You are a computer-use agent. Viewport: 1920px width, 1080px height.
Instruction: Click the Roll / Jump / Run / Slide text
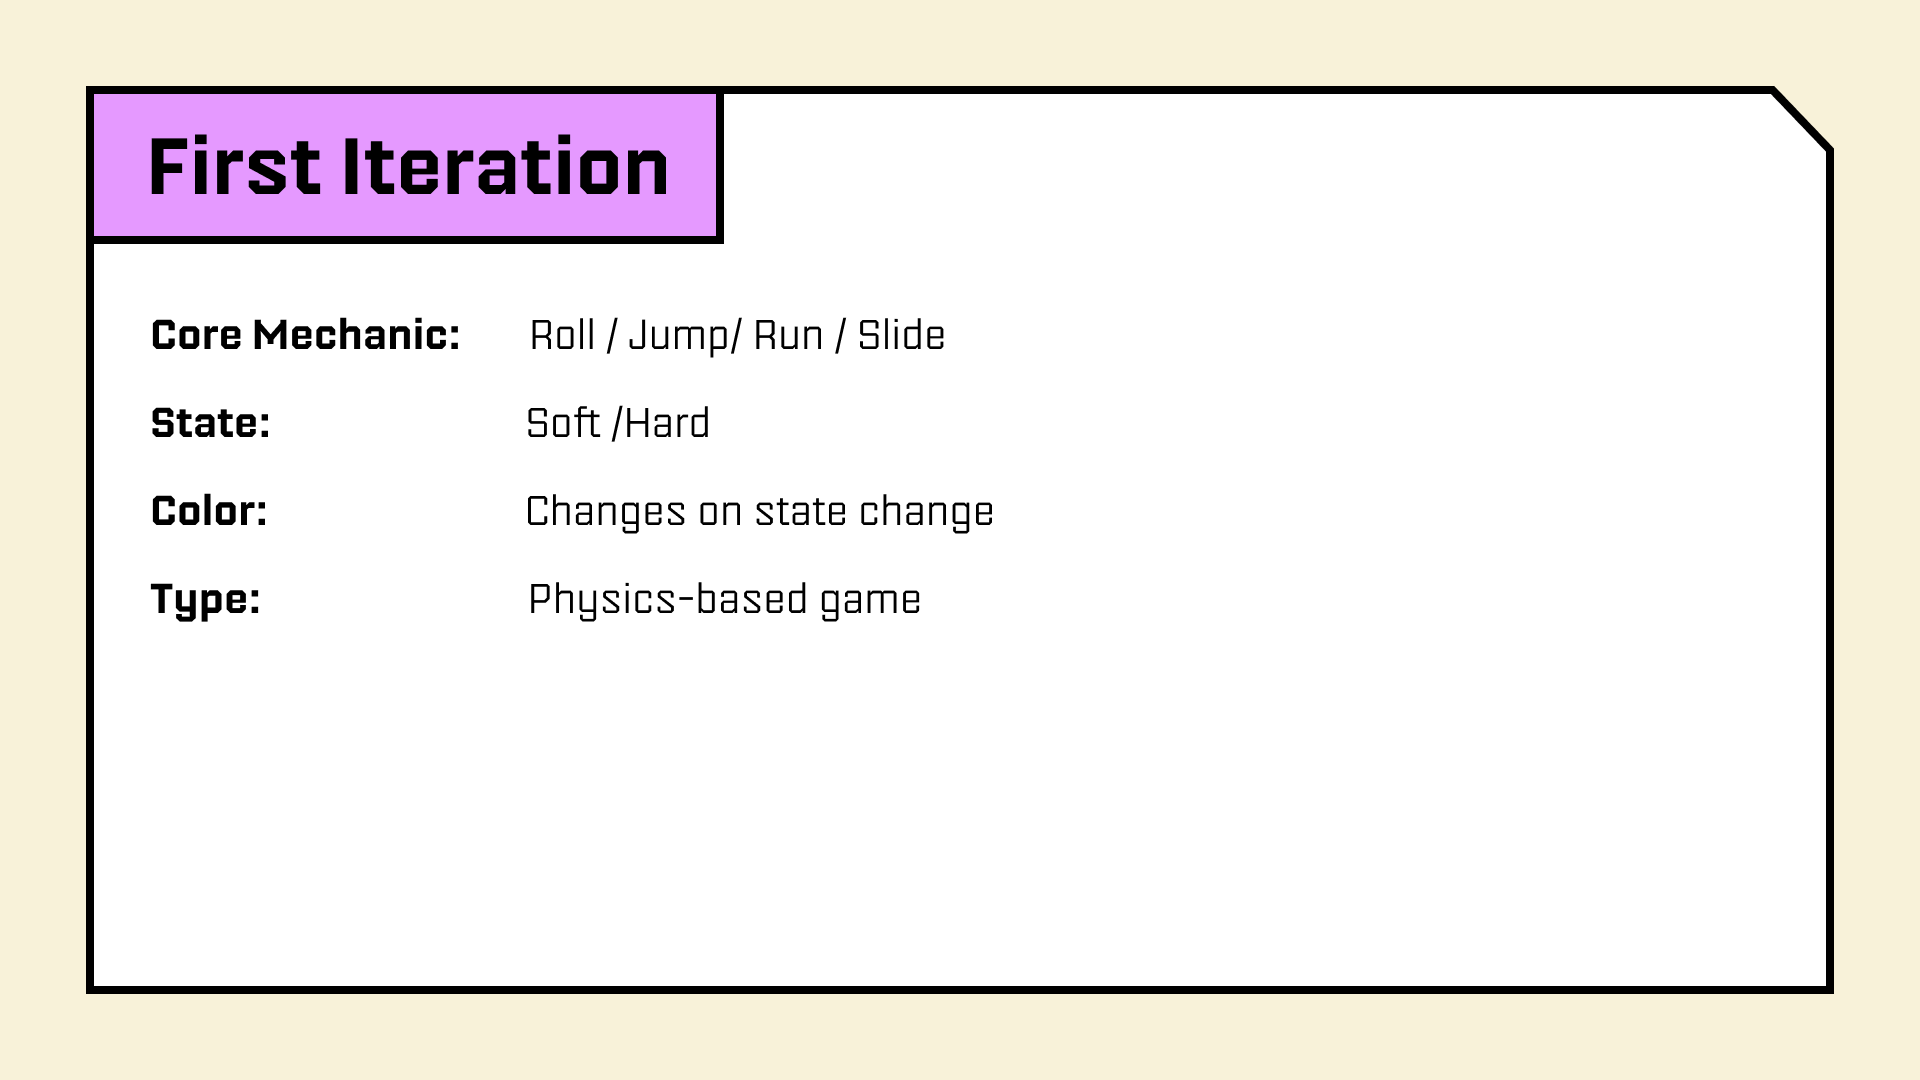point(737,336)
